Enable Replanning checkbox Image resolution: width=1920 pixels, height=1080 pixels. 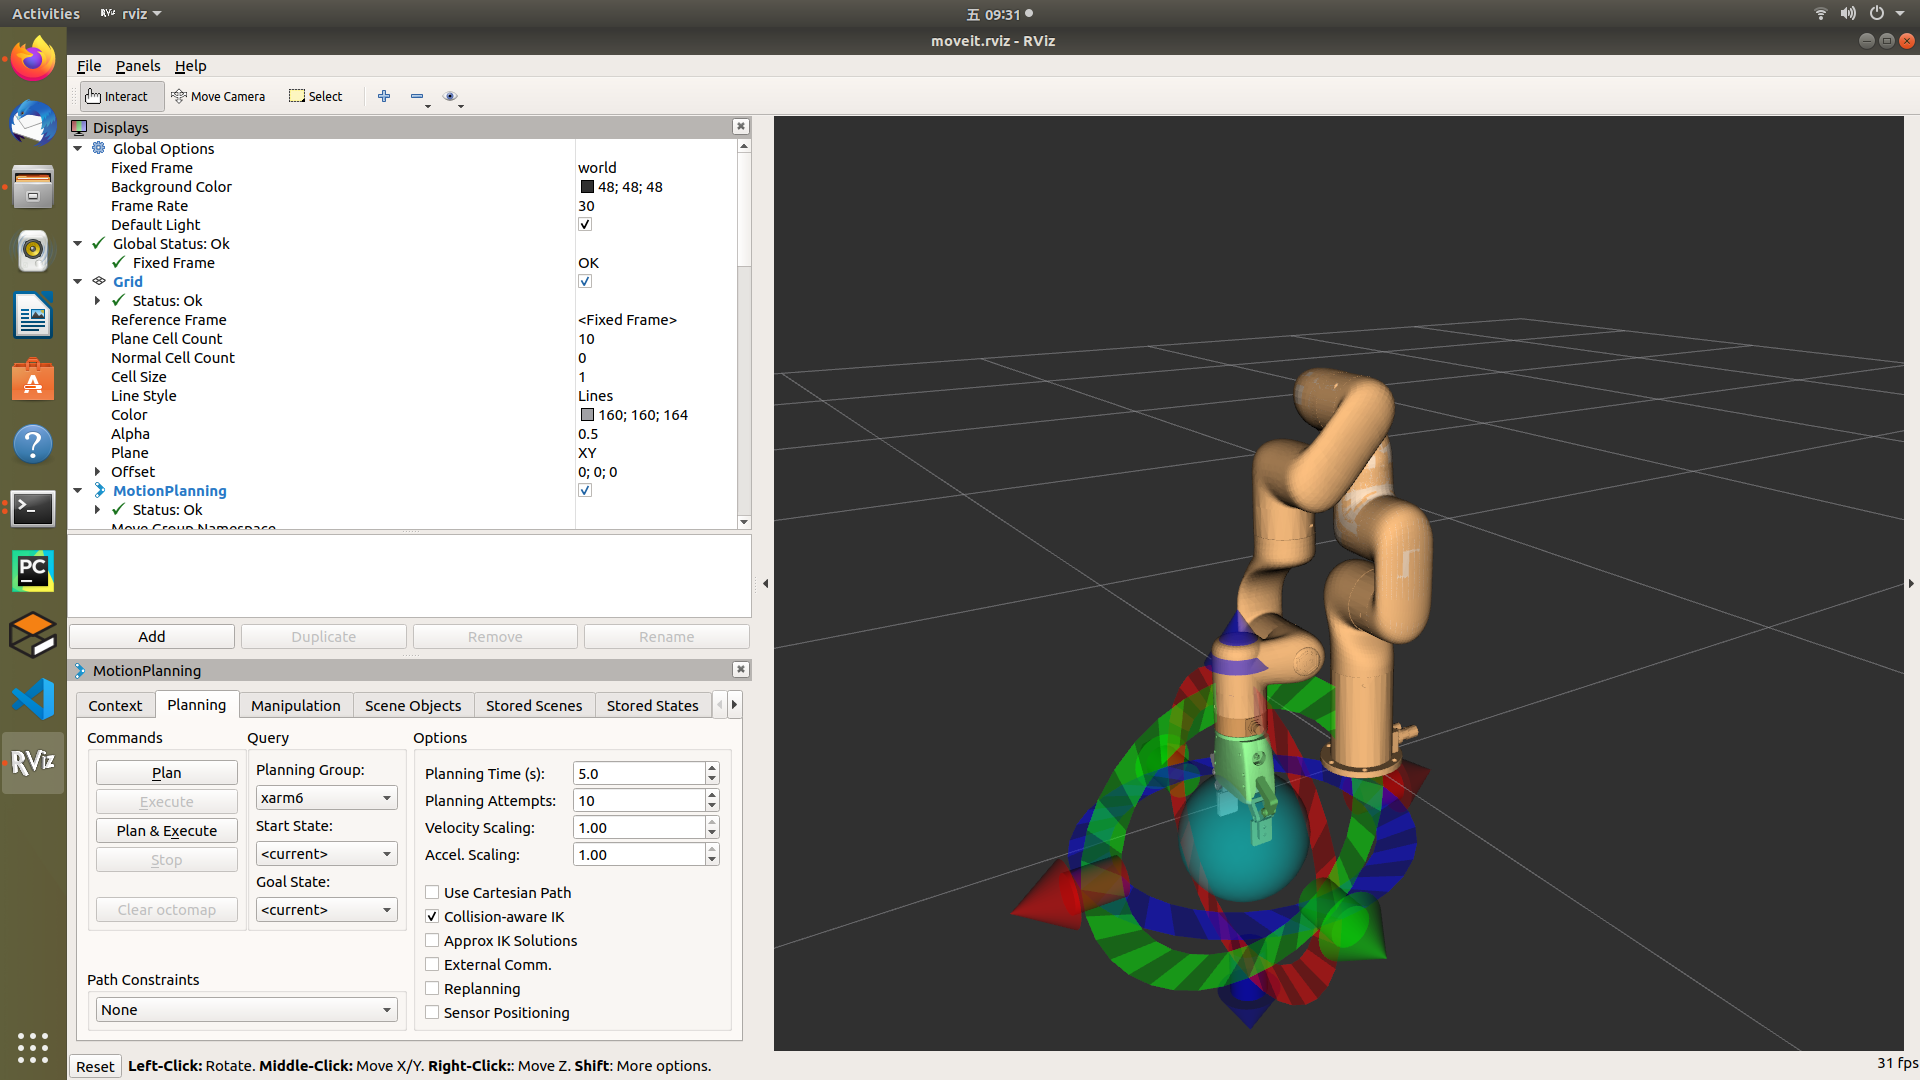[432, 988]
